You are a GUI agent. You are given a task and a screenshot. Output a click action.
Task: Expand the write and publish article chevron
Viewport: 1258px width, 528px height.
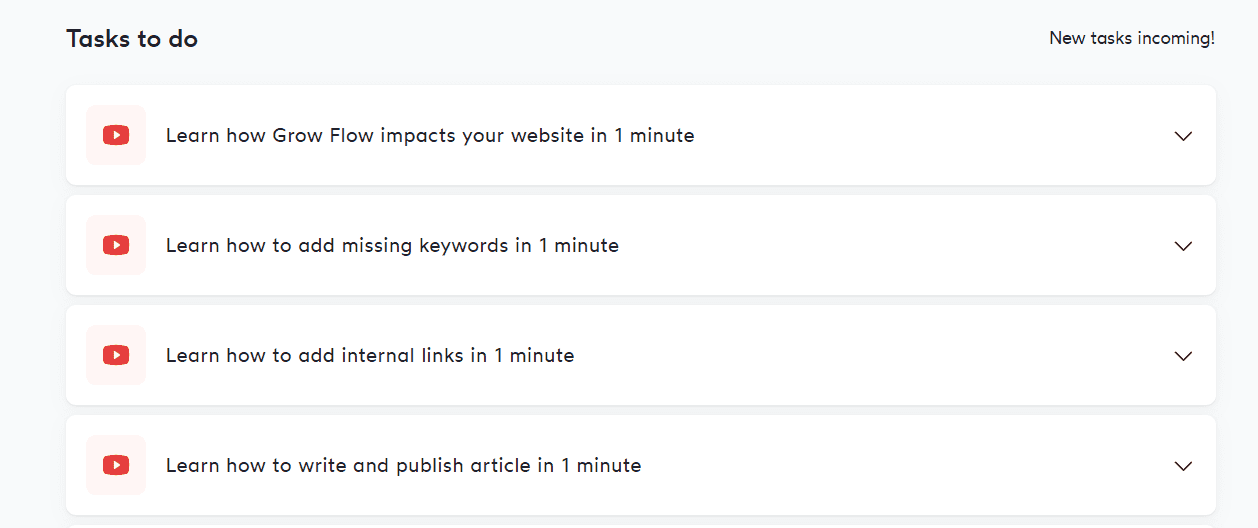pyautogui.click(x=1183, y=466)
